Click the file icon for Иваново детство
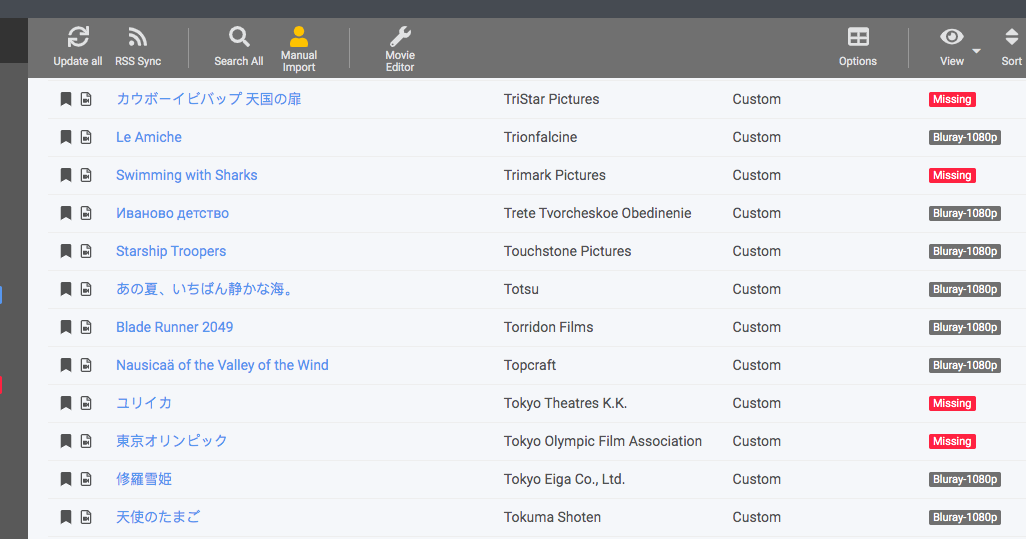This screenshot has height=539, width=1026. 86,213
